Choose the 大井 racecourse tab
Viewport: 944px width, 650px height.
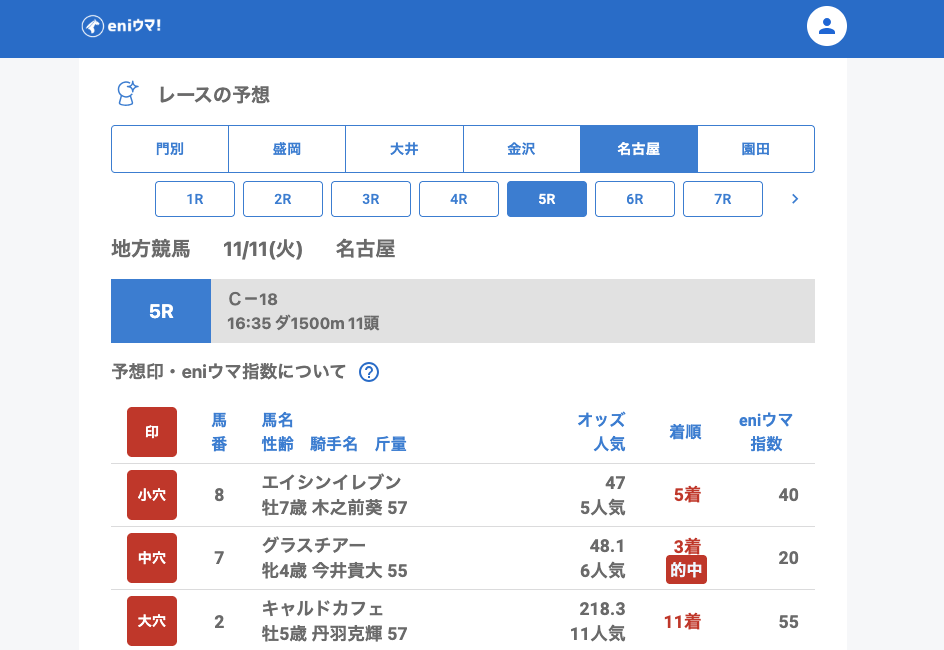click(x=404, y=149)
